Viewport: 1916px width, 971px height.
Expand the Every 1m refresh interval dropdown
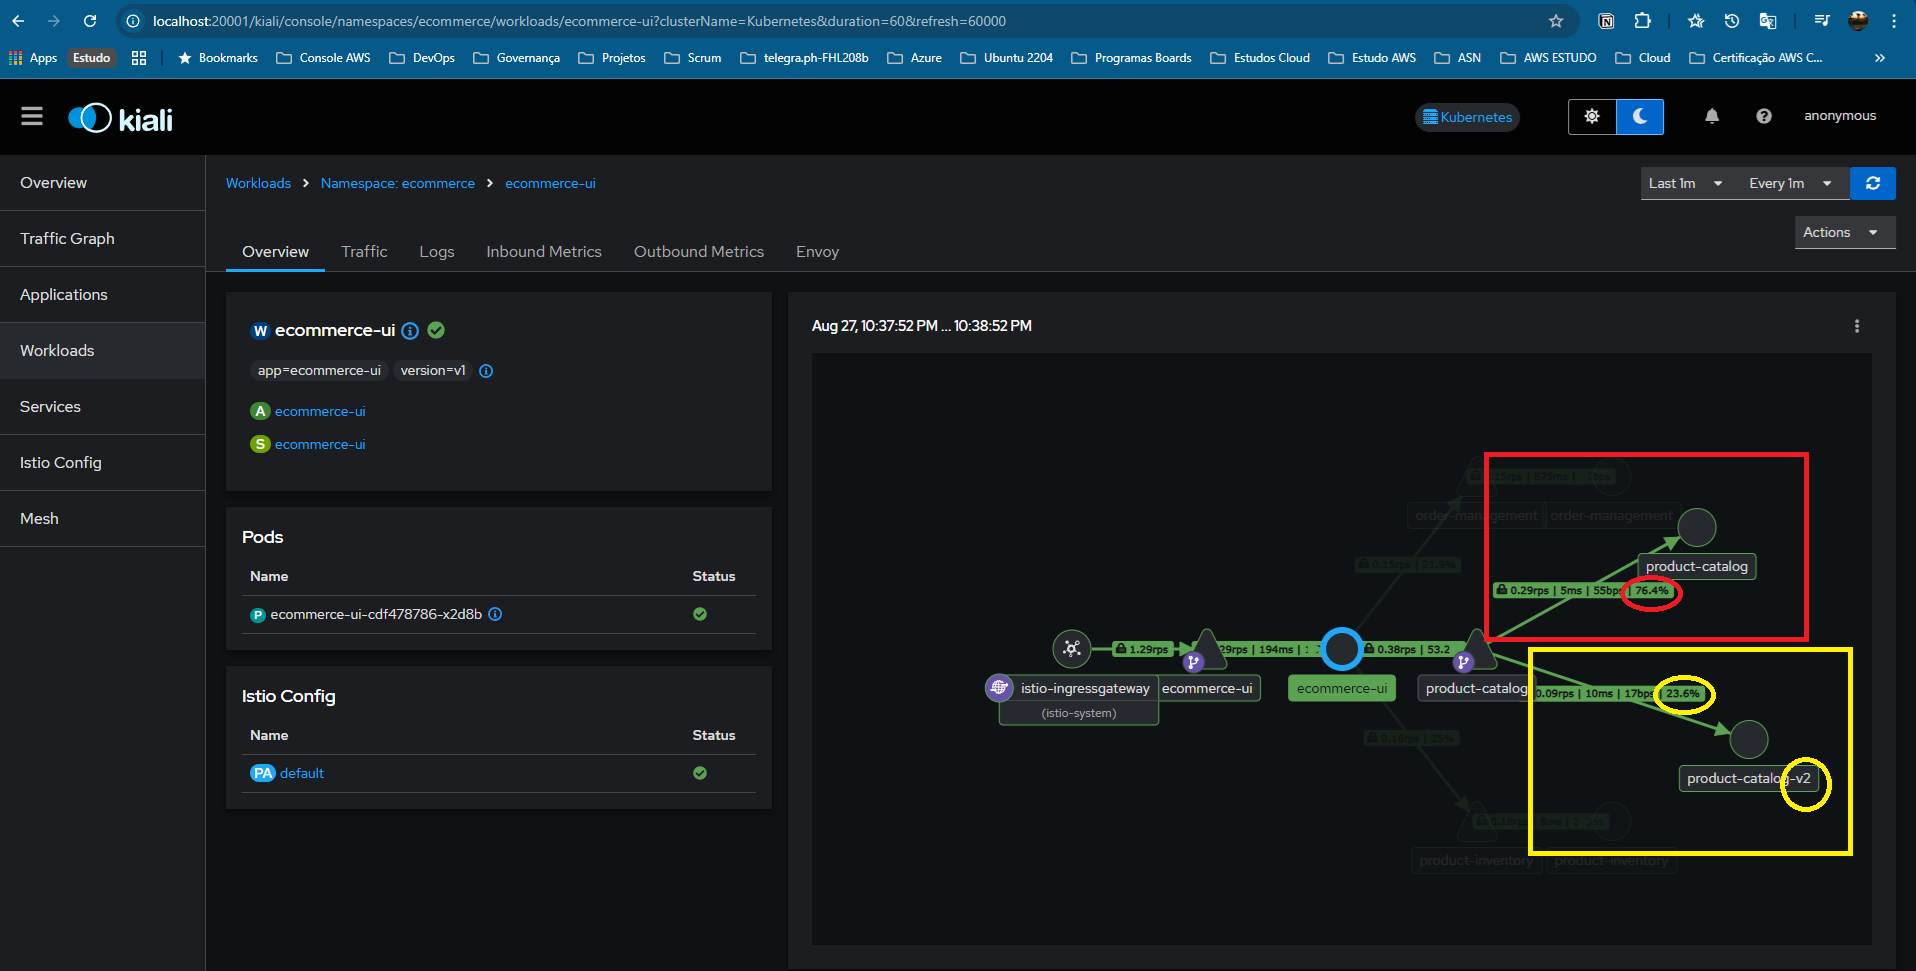(x=1790, y=183)
